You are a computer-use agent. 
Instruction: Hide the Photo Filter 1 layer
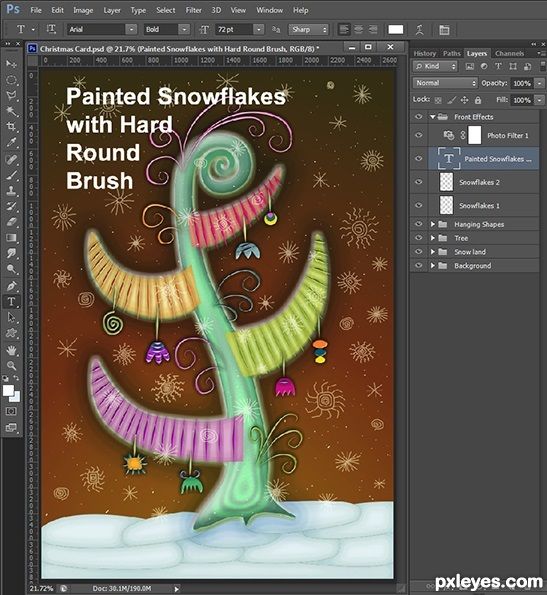point(419,135)
